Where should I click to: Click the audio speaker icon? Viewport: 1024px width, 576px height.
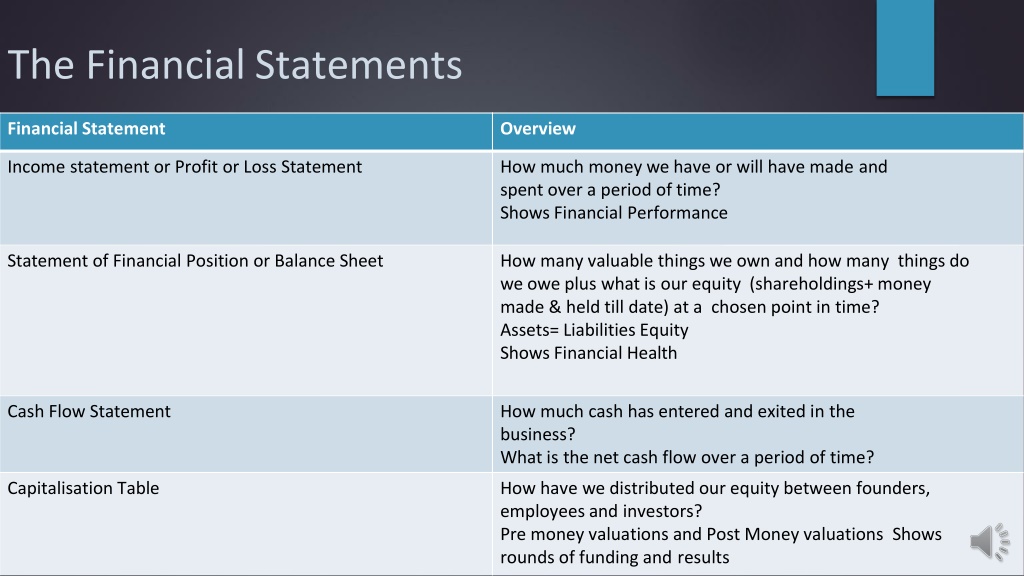tap(990, 541)
